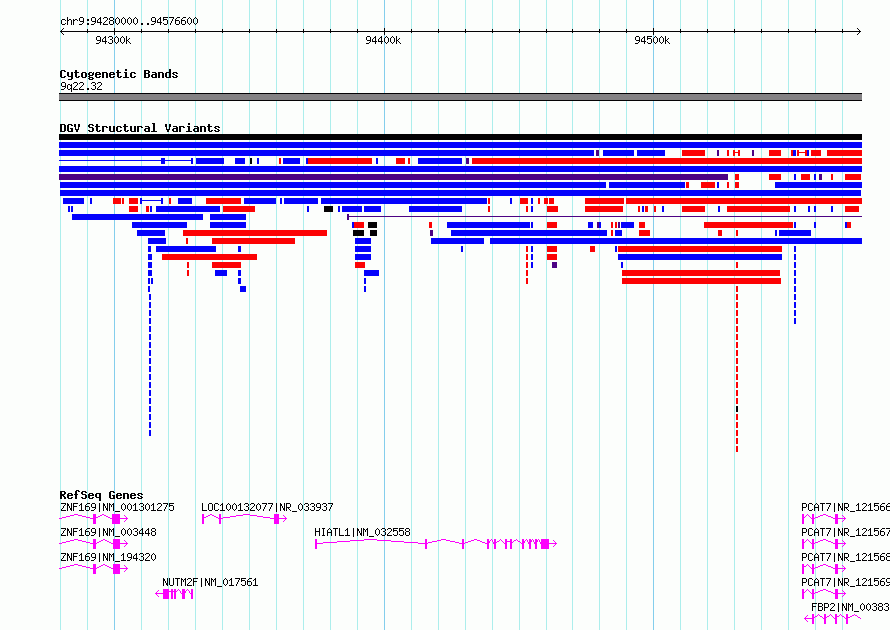Select the gene glyph under ZNF169|NM_001301275
The height and width of the screenshot is (630, 890).
click(94, 519)
